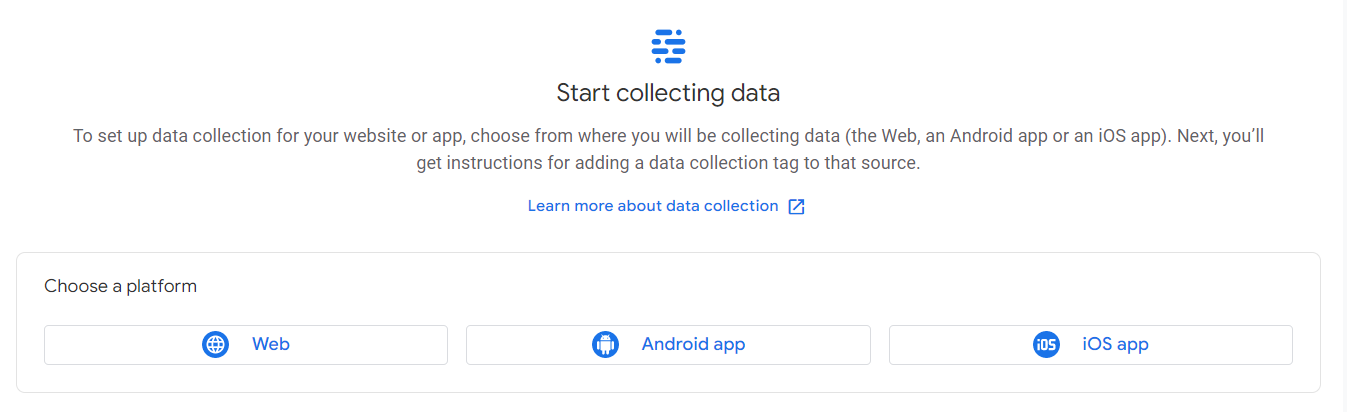Click the "Android app" text label
The height and width of the screenshot is (412, 1347).
(x=693, y=345)
